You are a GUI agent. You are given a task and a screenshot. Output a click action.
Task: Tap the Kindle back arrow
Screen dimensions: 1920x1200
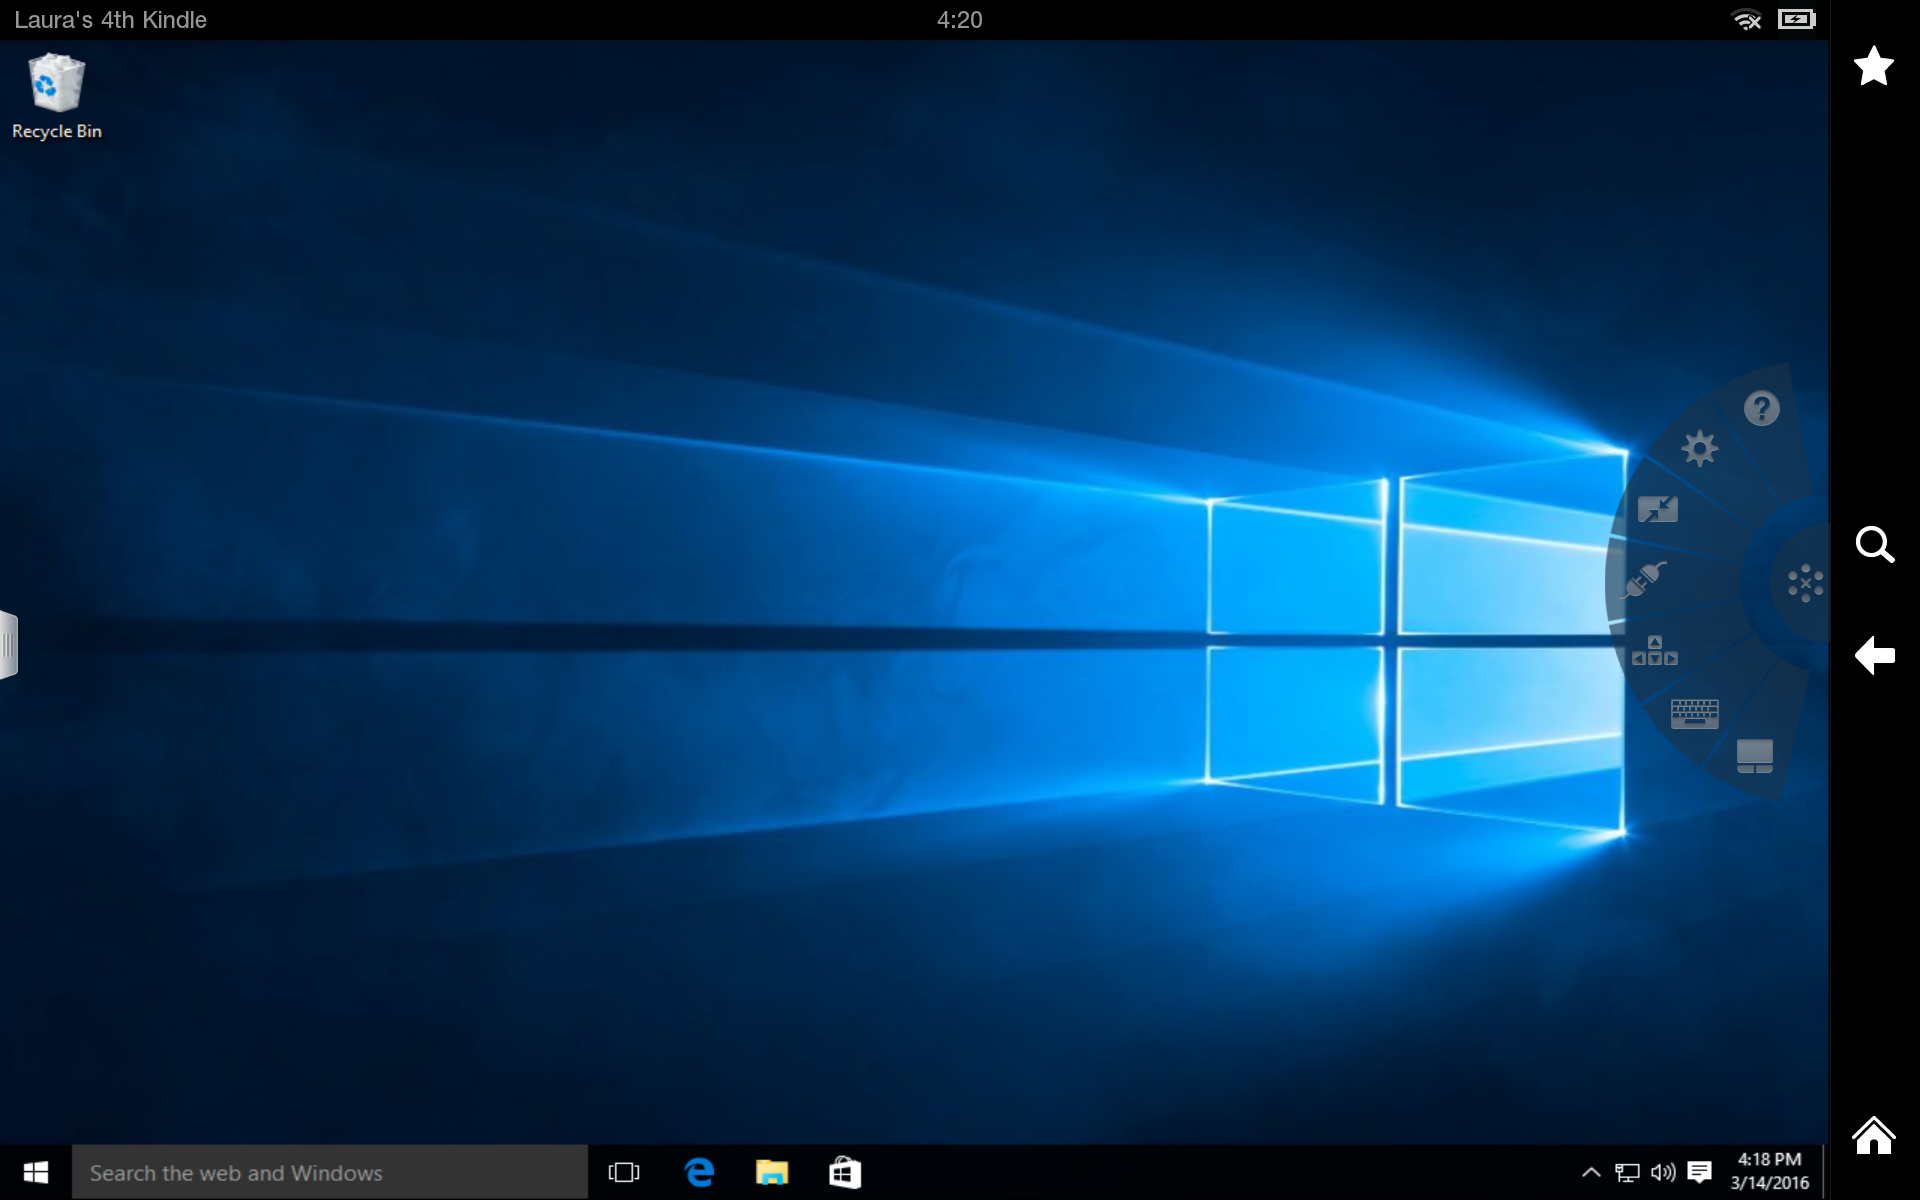(1874, 655)
